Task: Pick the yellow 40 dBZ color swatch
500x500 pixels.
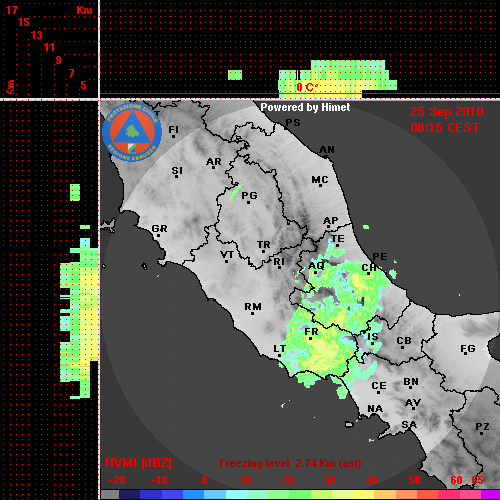Action: point(364,495)
